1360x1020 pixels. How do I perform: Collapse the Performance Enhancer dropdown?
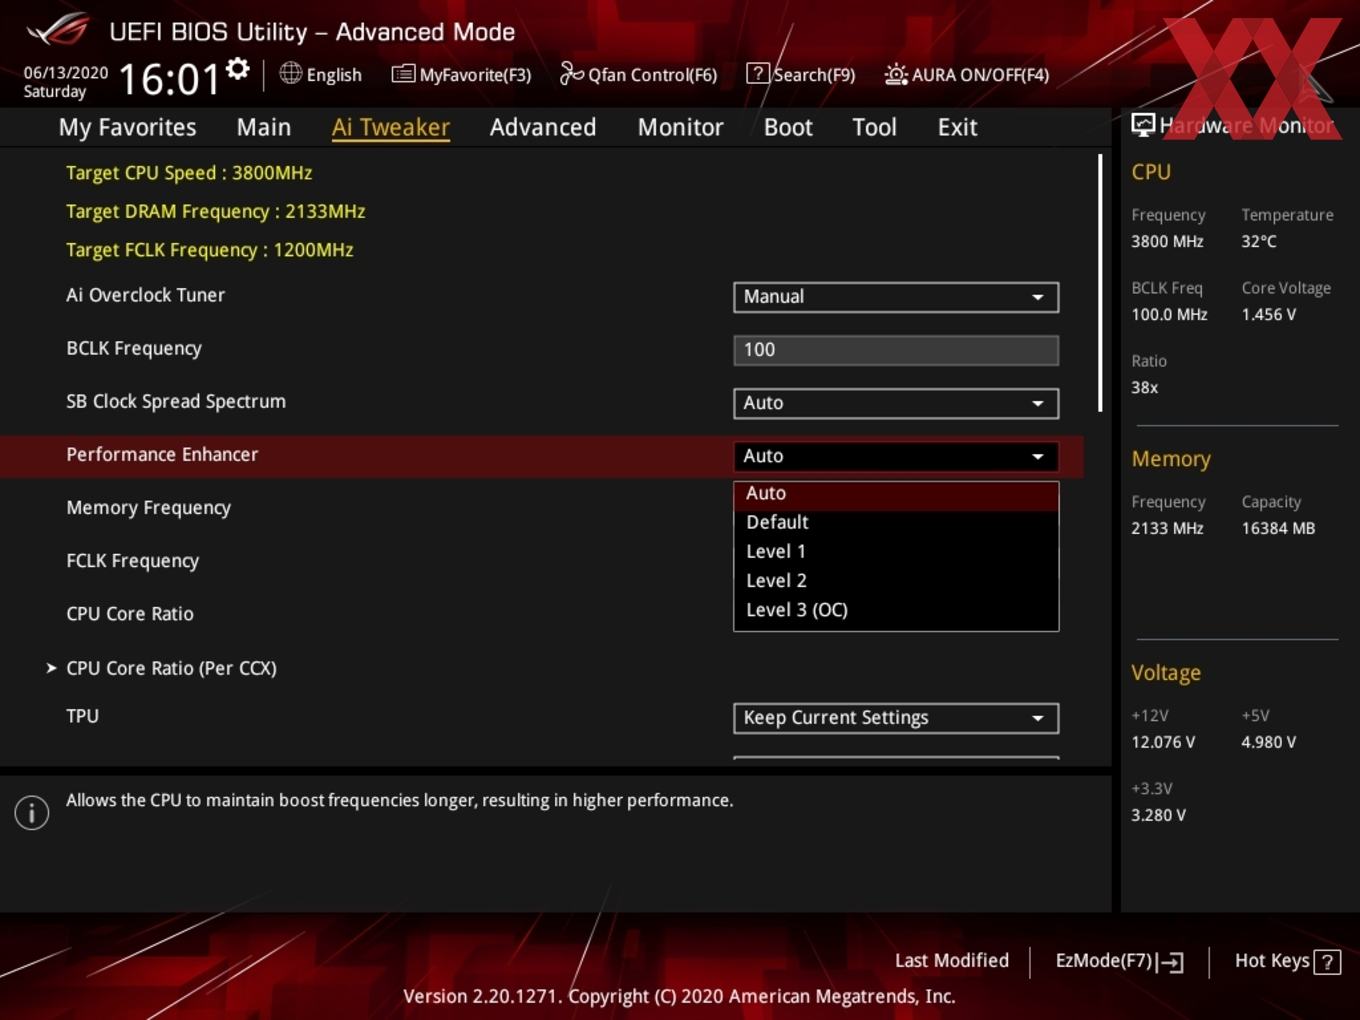[896, 456]
